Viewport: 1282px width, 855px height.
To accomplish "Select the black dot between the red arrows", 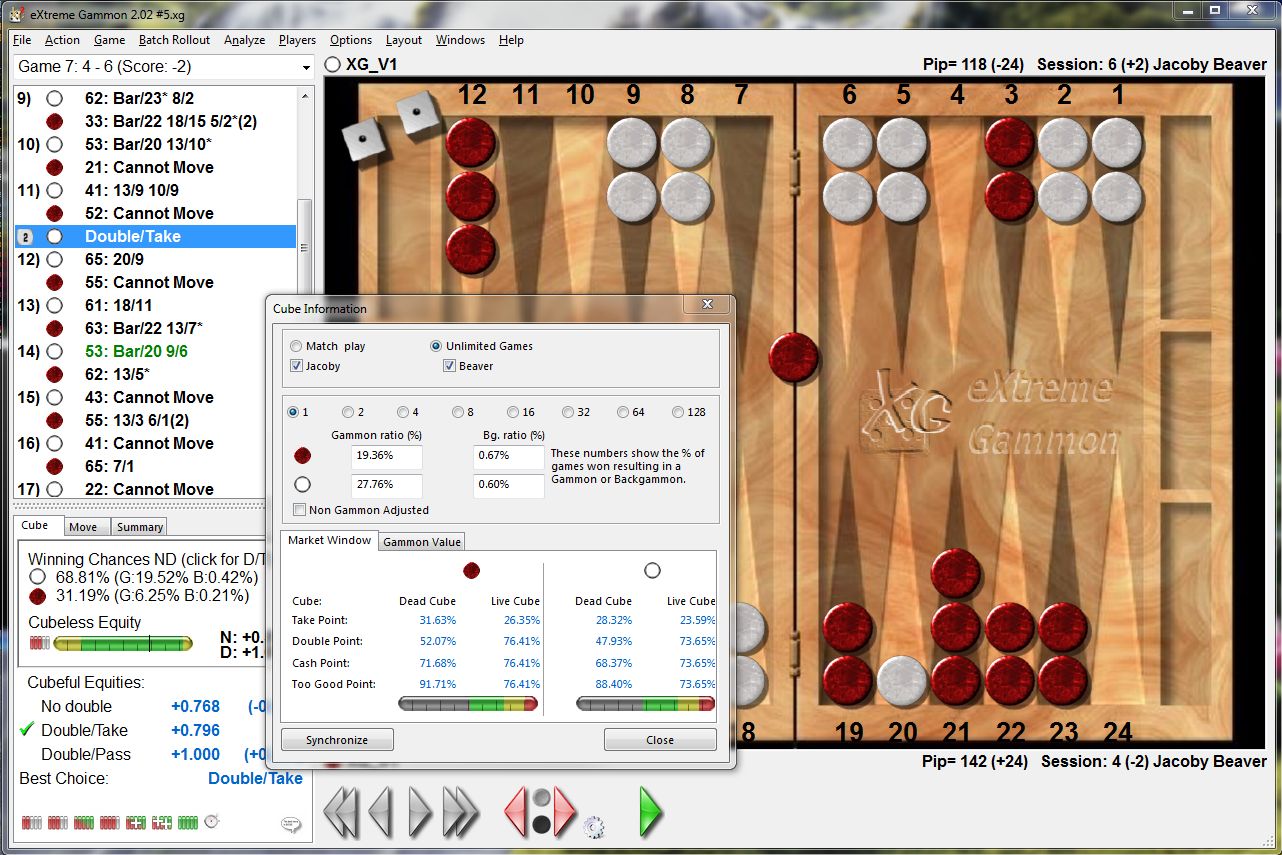I will (x=540, y=824).
